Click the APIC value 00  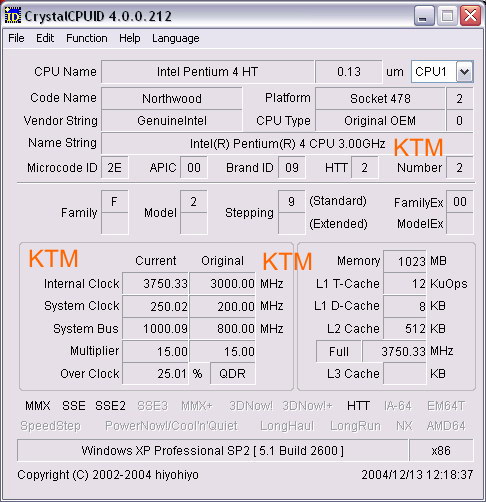click(194, 167)
